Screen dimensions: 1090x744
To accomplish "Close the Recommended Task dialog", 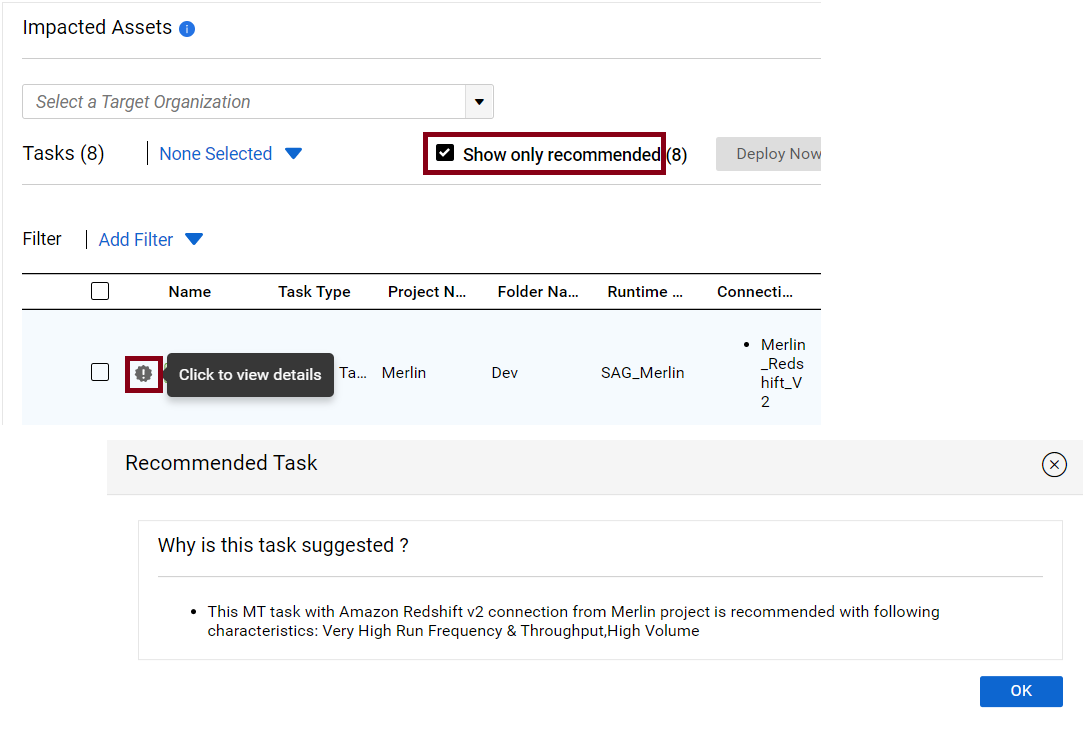I will point(1054,464).
